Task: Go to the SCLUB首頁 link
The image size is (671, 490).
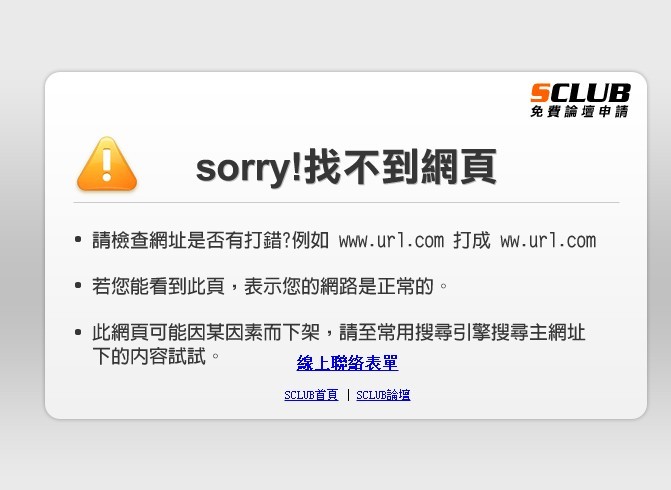Action: (x=311, y=395)
